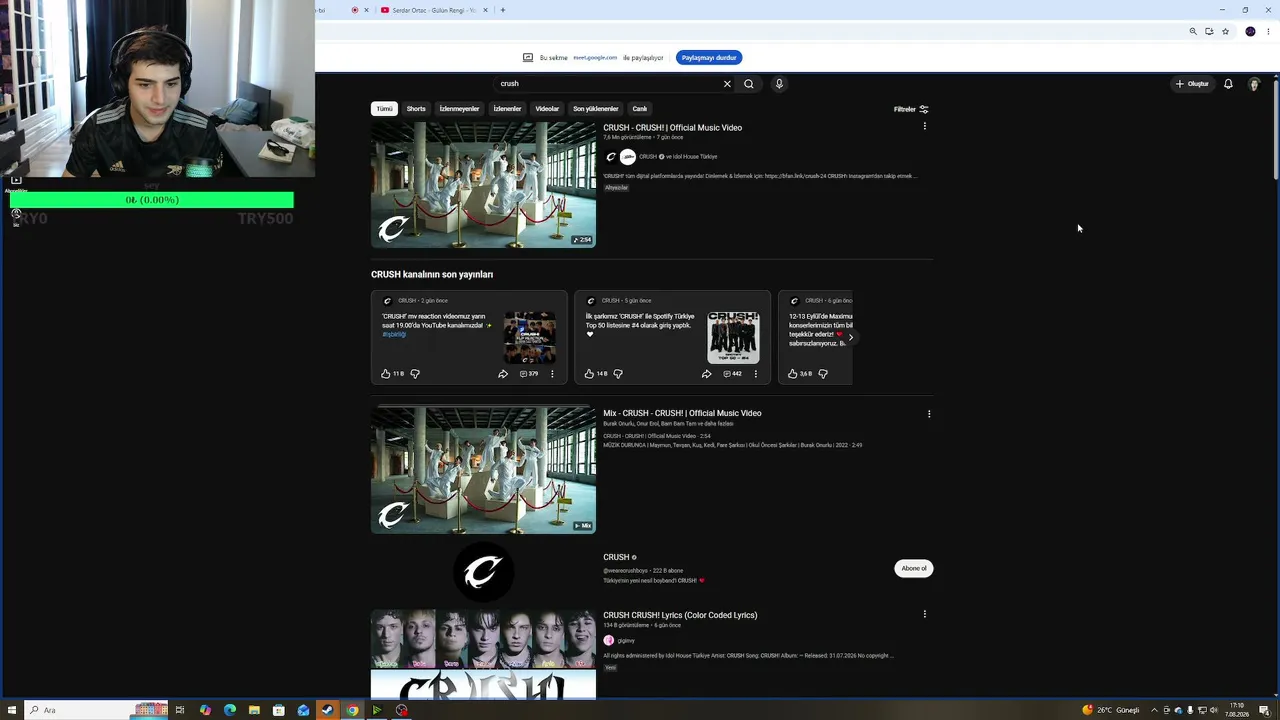Open the Mix - CRUSH - CRUSH! title
The width and height of the screenshot is (1280, 720).
(682, 413)
